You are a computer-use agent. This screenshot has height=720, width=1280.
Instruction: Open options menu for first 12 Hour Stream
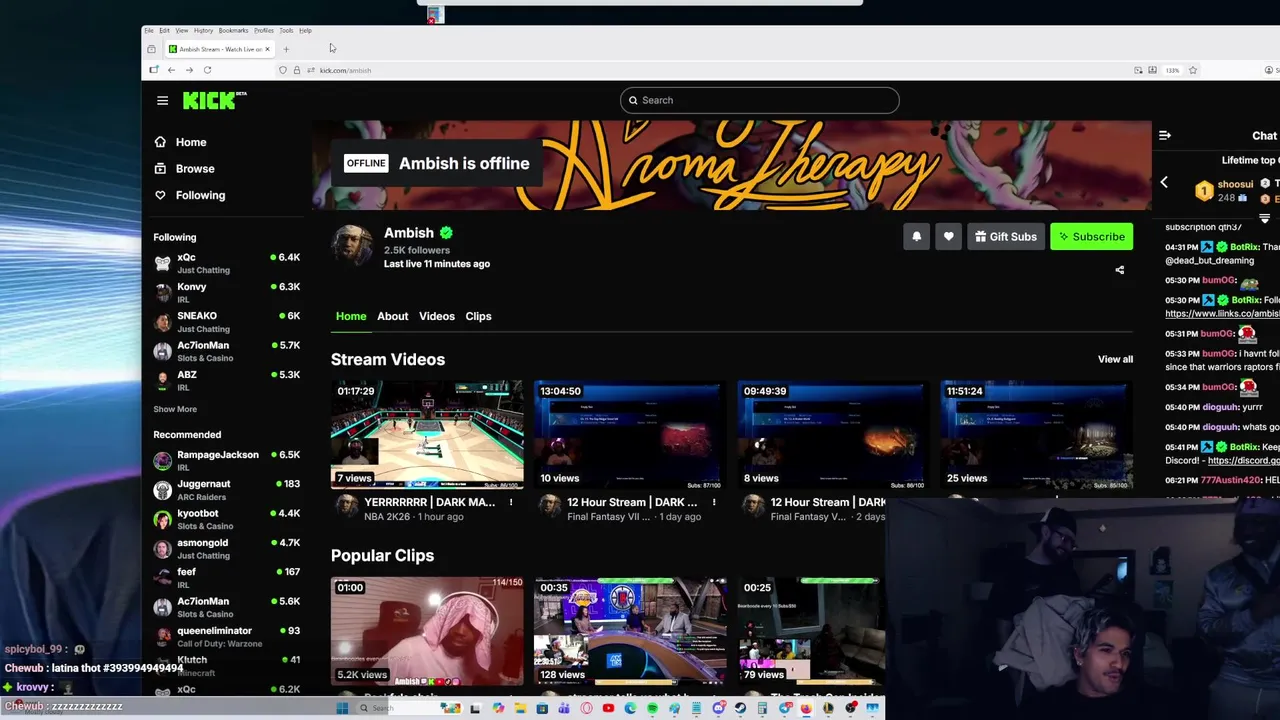coord(714,503)
